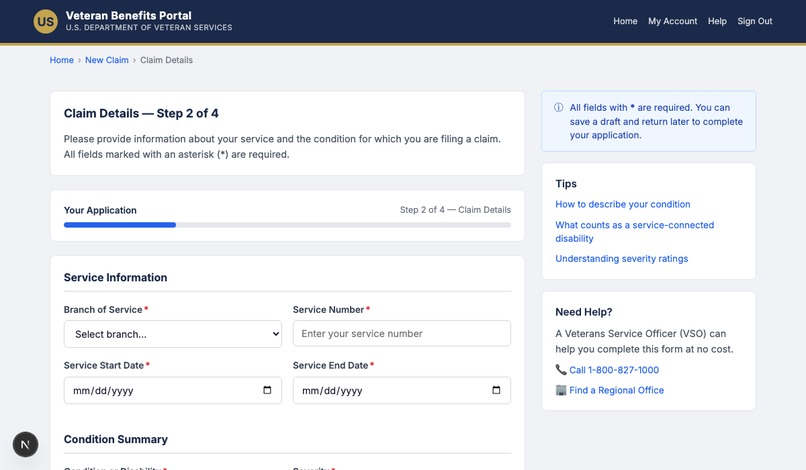Click the building icon beside Find a Regional Office
Screen dimensions: 806x470
[561, 390]
